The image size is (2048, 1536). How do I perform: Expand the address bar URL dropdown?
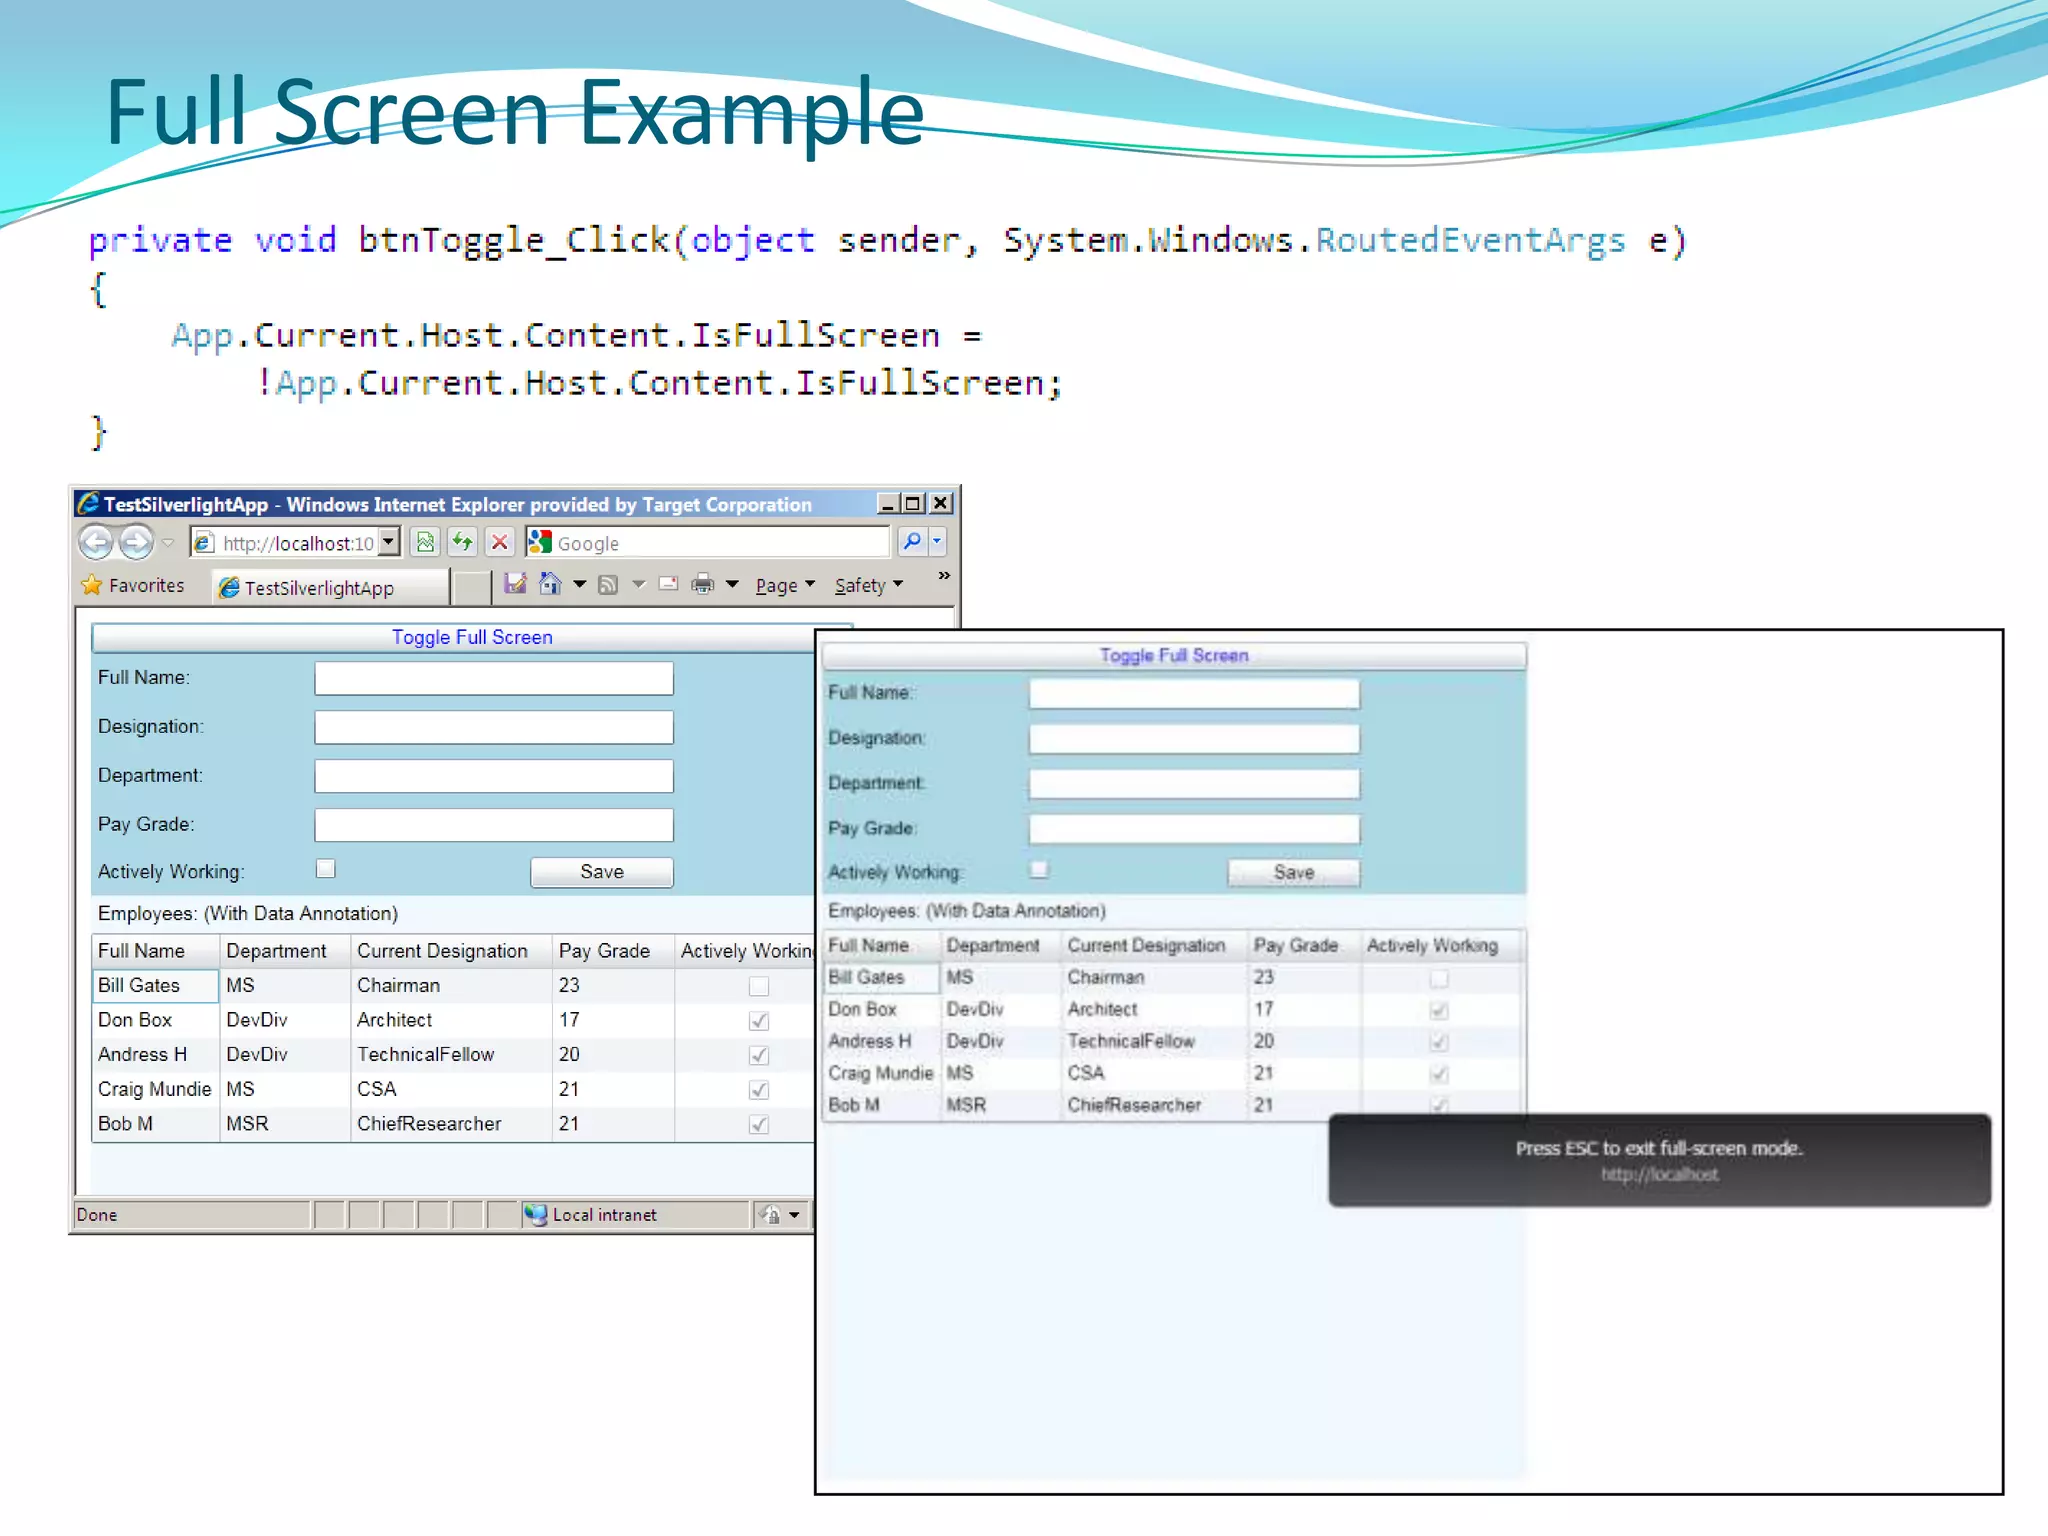(x=389, y=542)
